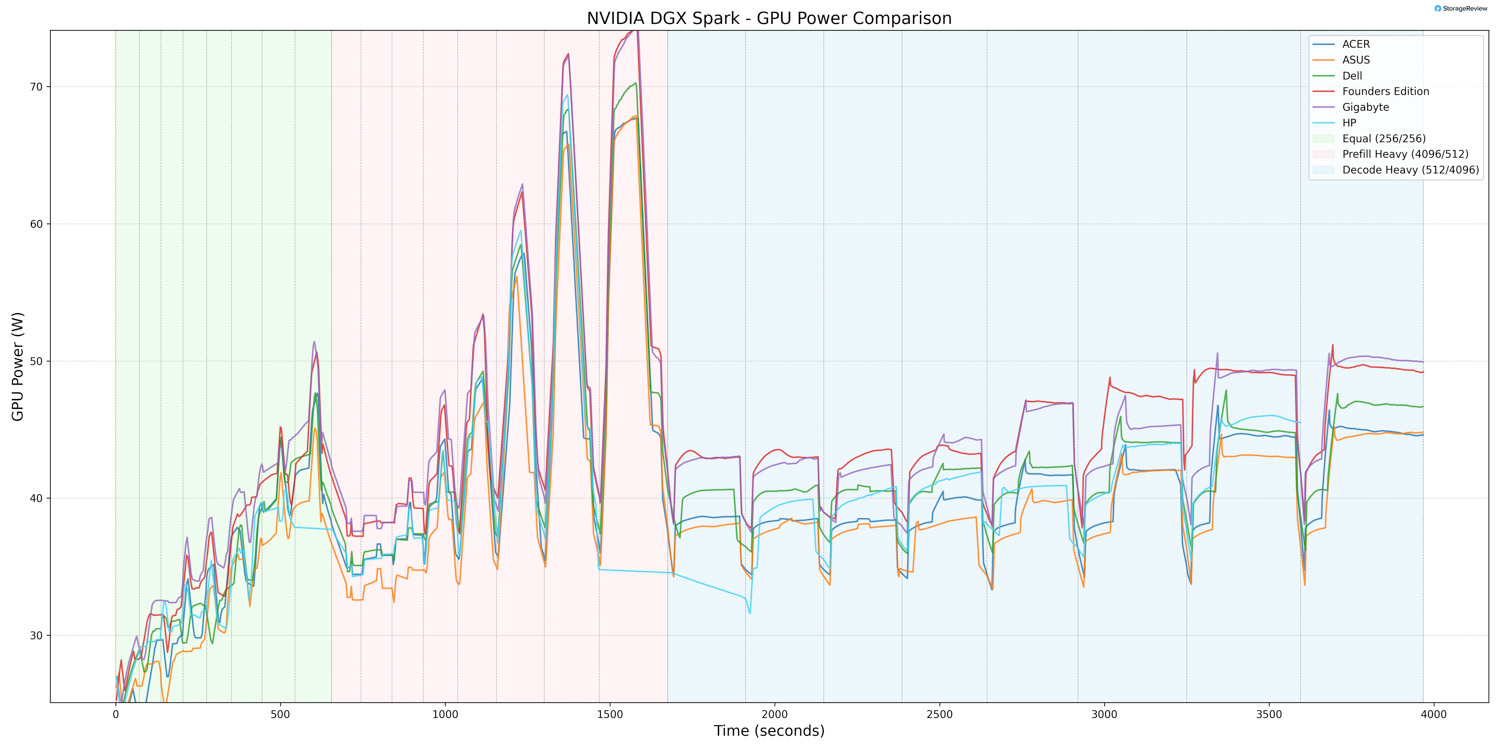Click the GPU Power (W) axis label
1500x750 pixels.
click(17, 366)
